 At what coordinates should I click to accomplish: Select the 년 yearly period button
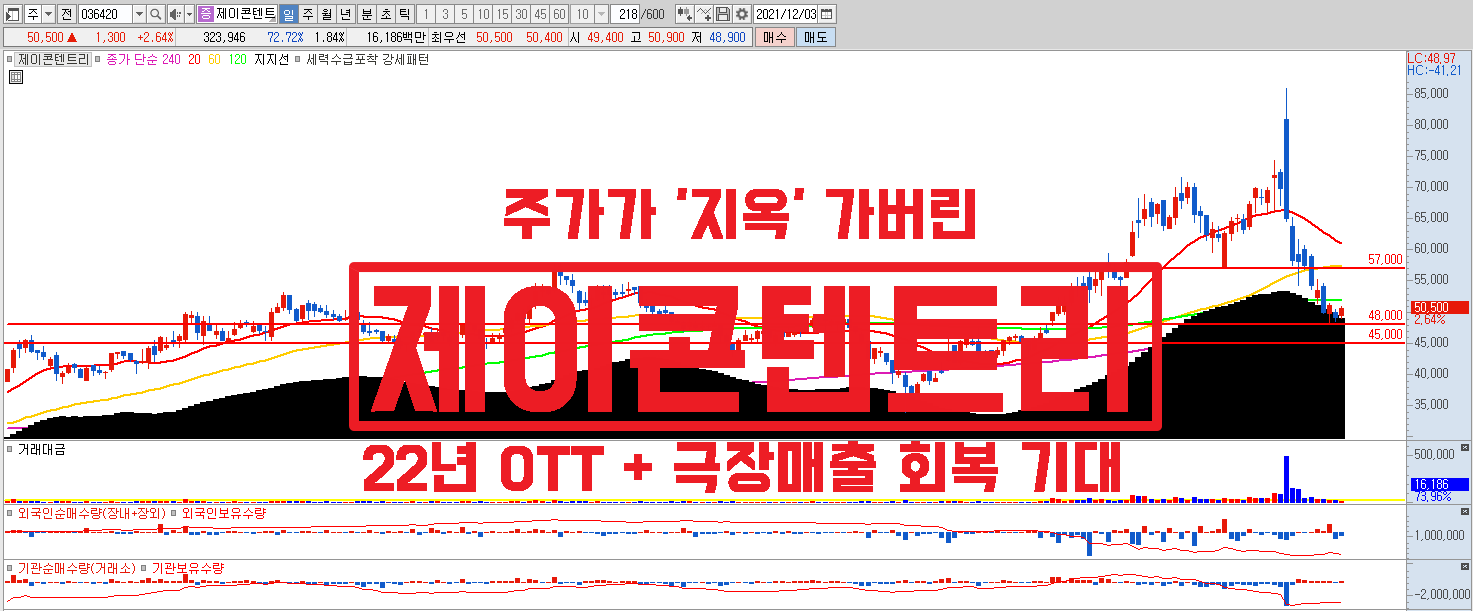[x=345, y=14]
